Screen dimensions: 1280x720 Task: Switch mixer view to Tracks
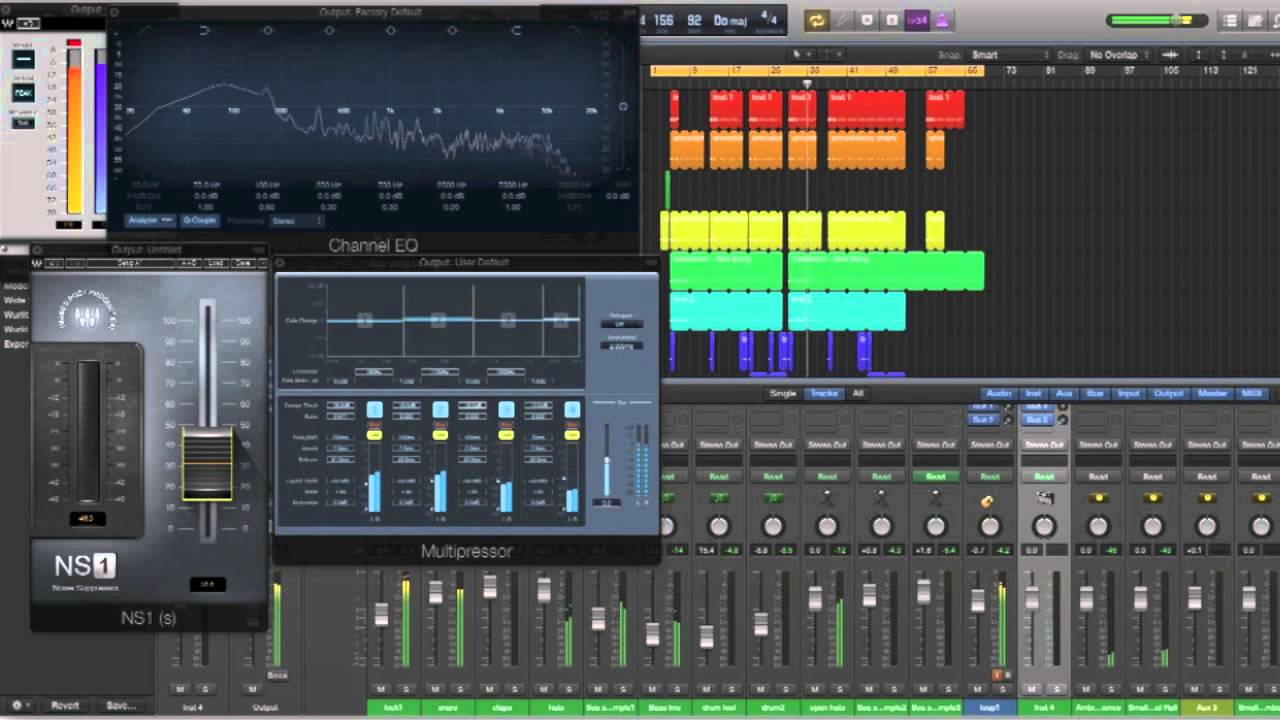click(x=824, y=394)
